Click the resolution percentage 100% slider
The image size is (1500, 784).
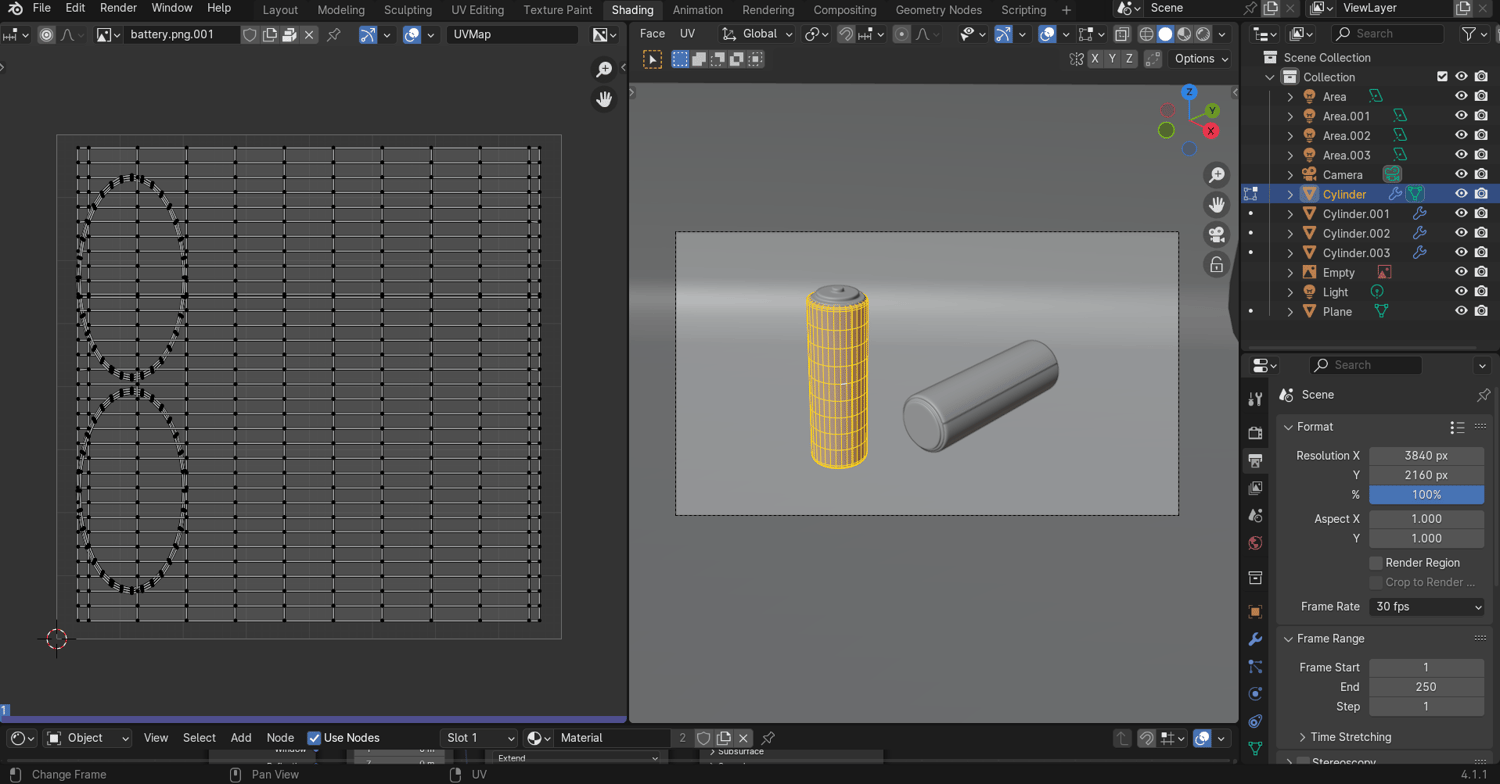(x=1426, y=495)
